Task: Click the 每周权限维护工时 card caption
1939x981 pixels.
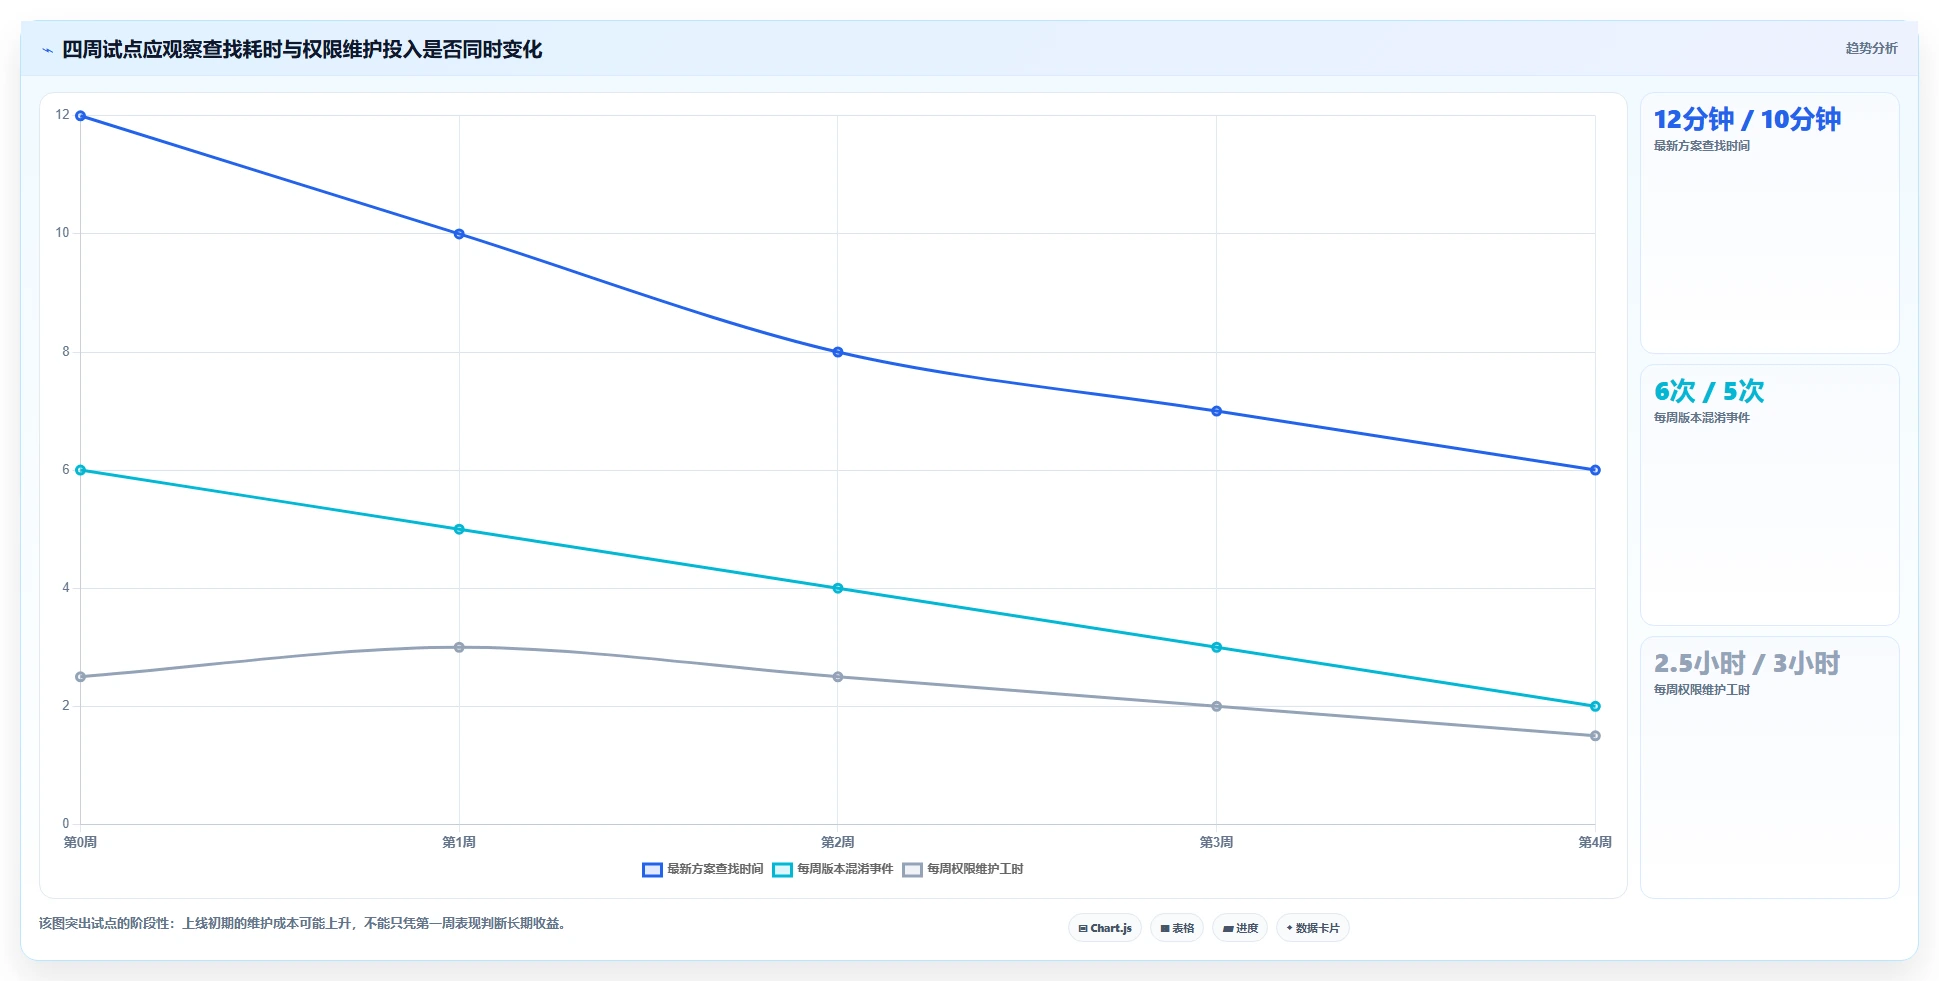Action: coord(1702,690)
